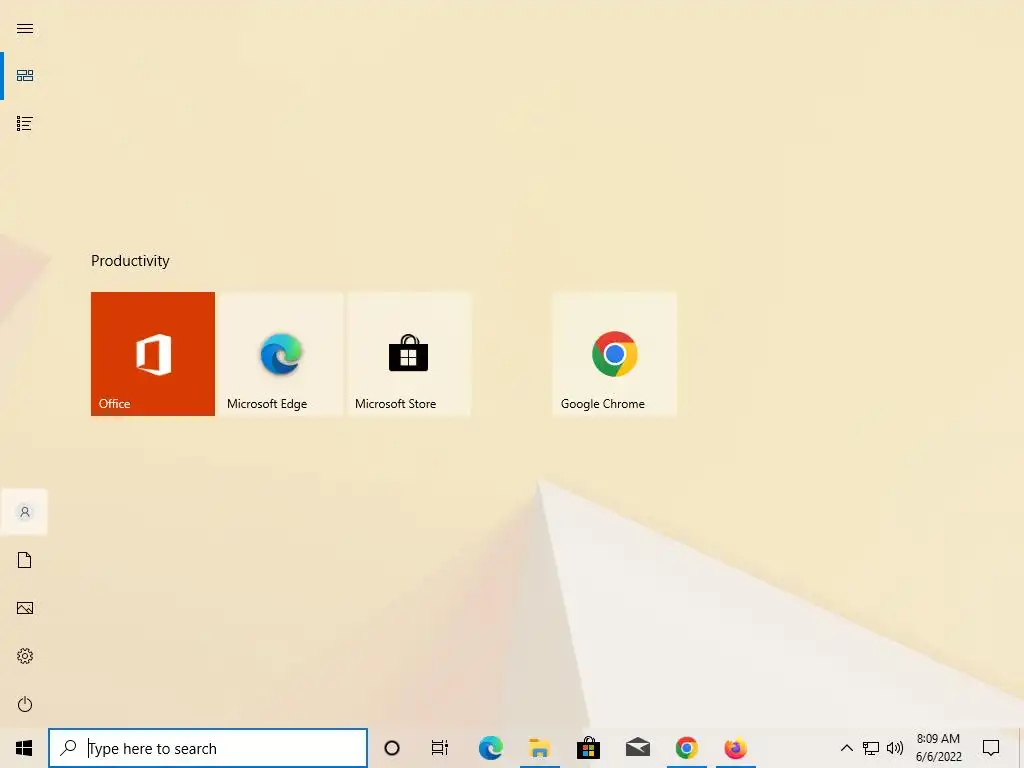The width and height of the screenshot is (1024, 768).
Task: Open the Action Center notifications
Action: (x=991, y=748)
